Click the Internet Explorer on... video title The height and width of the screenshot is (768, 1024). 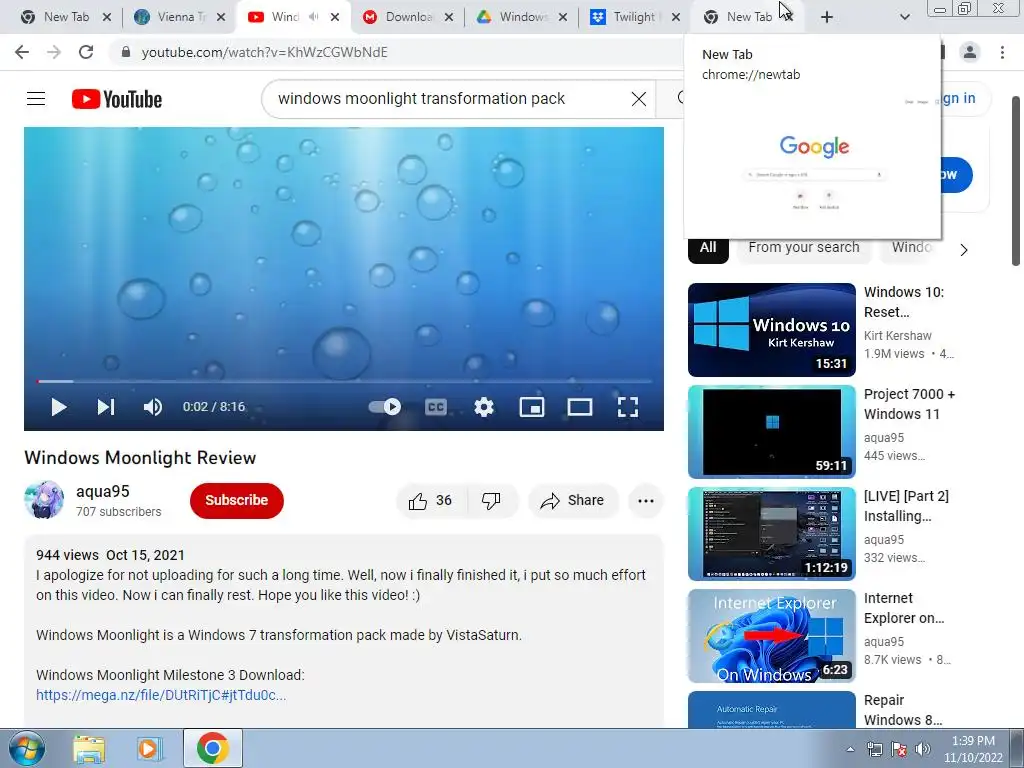point(904,608)
